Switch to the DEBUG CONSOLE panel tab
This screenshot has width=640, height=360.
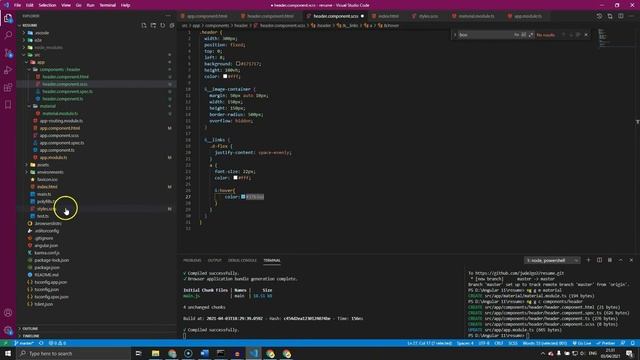point(242,260)
